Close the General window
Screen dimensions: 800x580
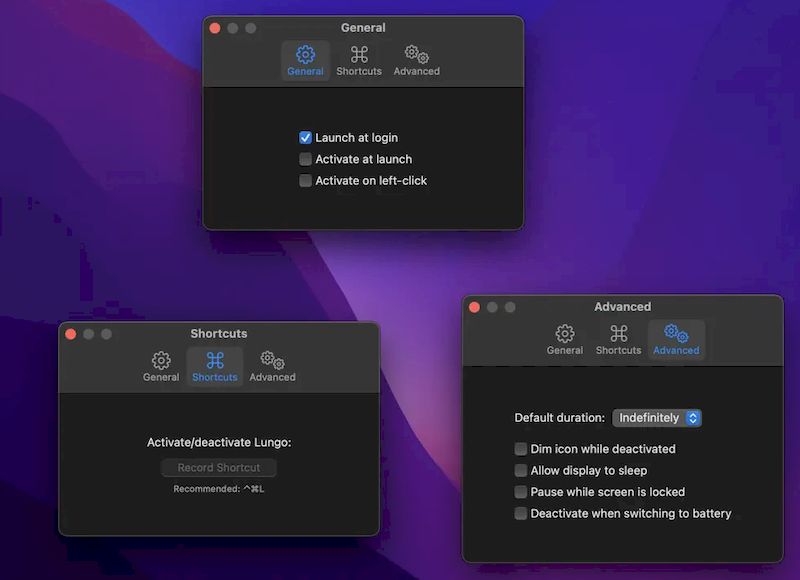click(215, 28)
